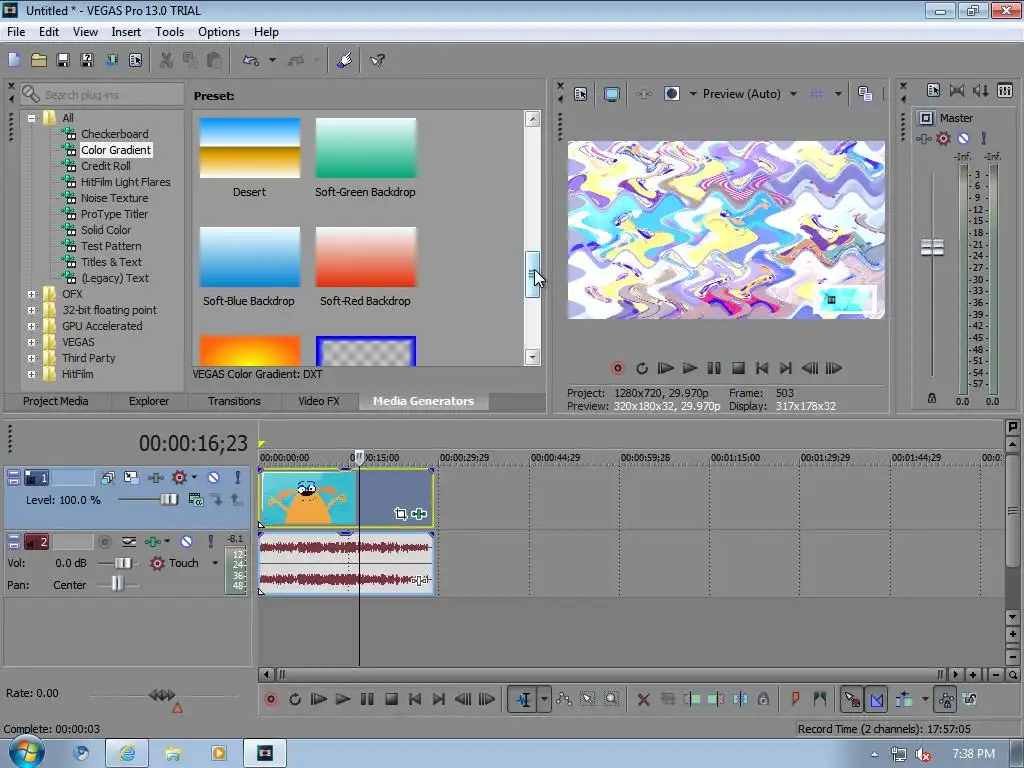Open the Master bus FX gear icon
This screenshot has width=1024, height=768.
943,138
